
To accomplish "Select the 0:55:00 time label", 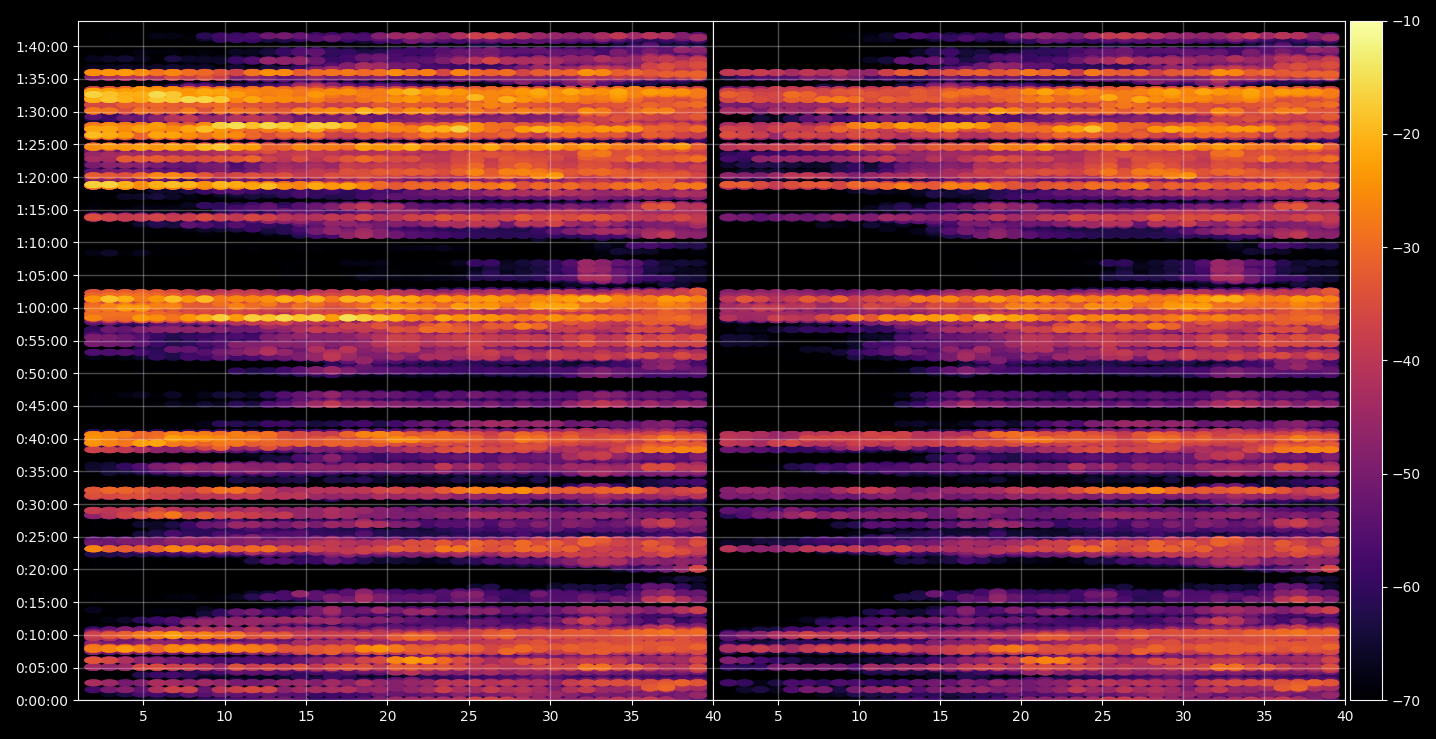I will (x=42, y=341).
